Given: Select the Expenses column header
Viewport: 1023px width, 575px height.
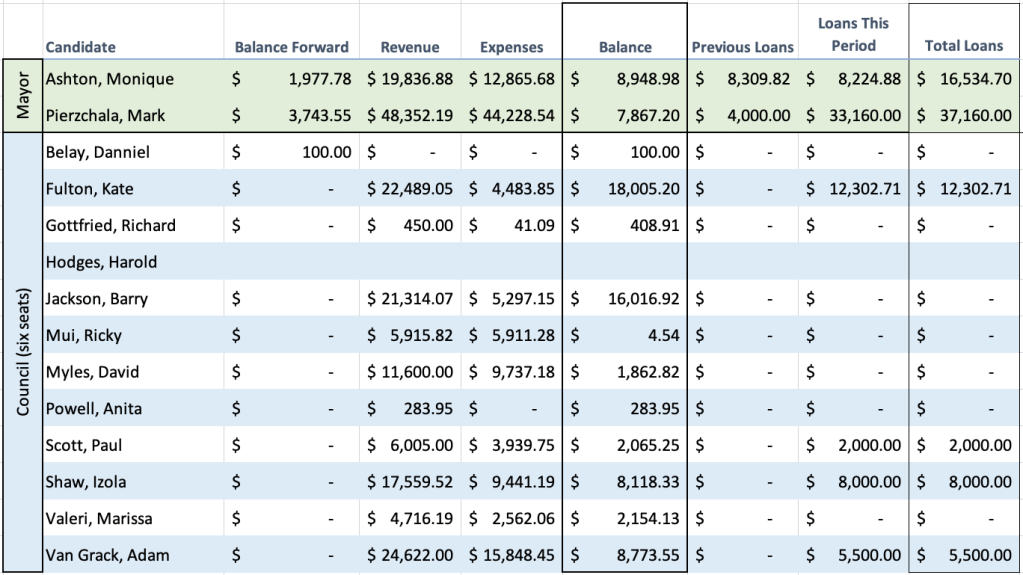Looking at the screenshot, I should tap(511, 47).
